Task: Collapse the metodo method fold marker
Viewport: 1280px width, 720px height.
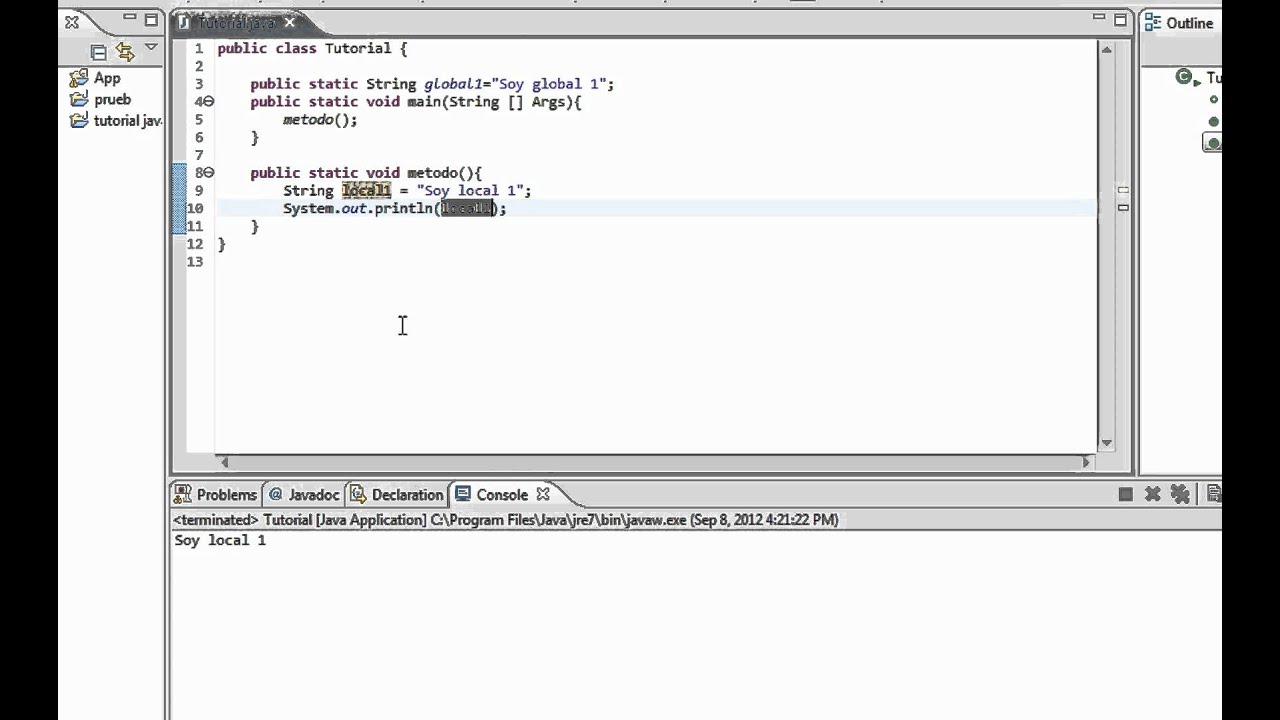Action: point(209,173)
